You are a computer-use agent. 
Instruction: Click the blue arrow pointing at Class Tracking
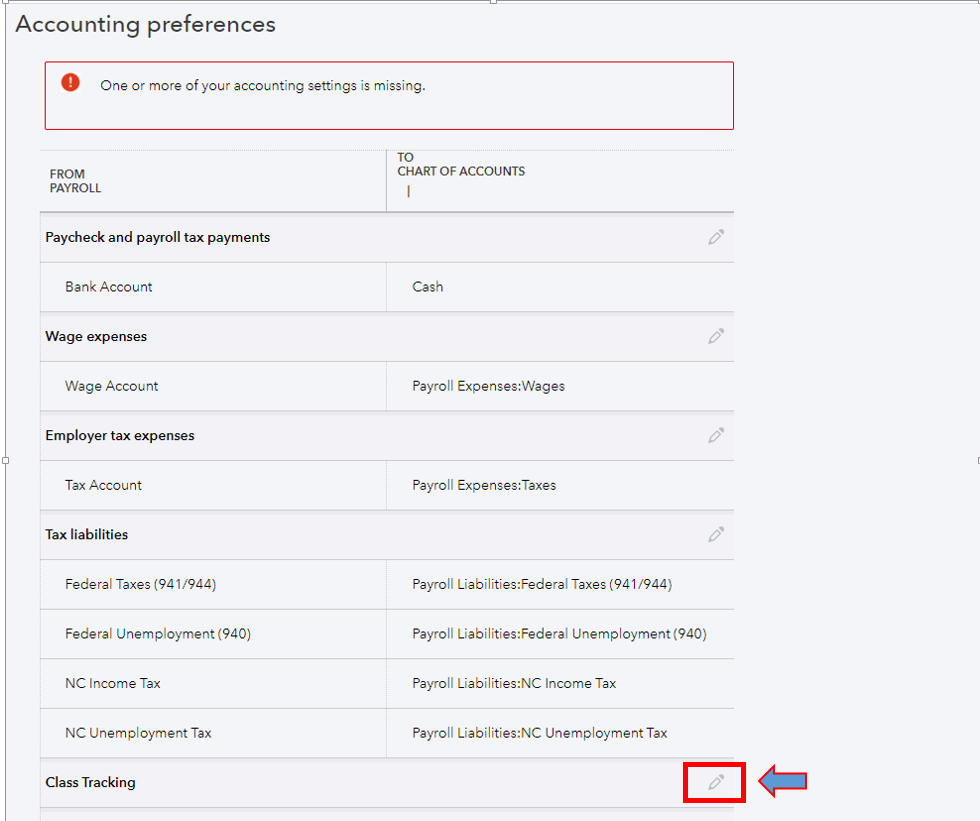point(782,781)
